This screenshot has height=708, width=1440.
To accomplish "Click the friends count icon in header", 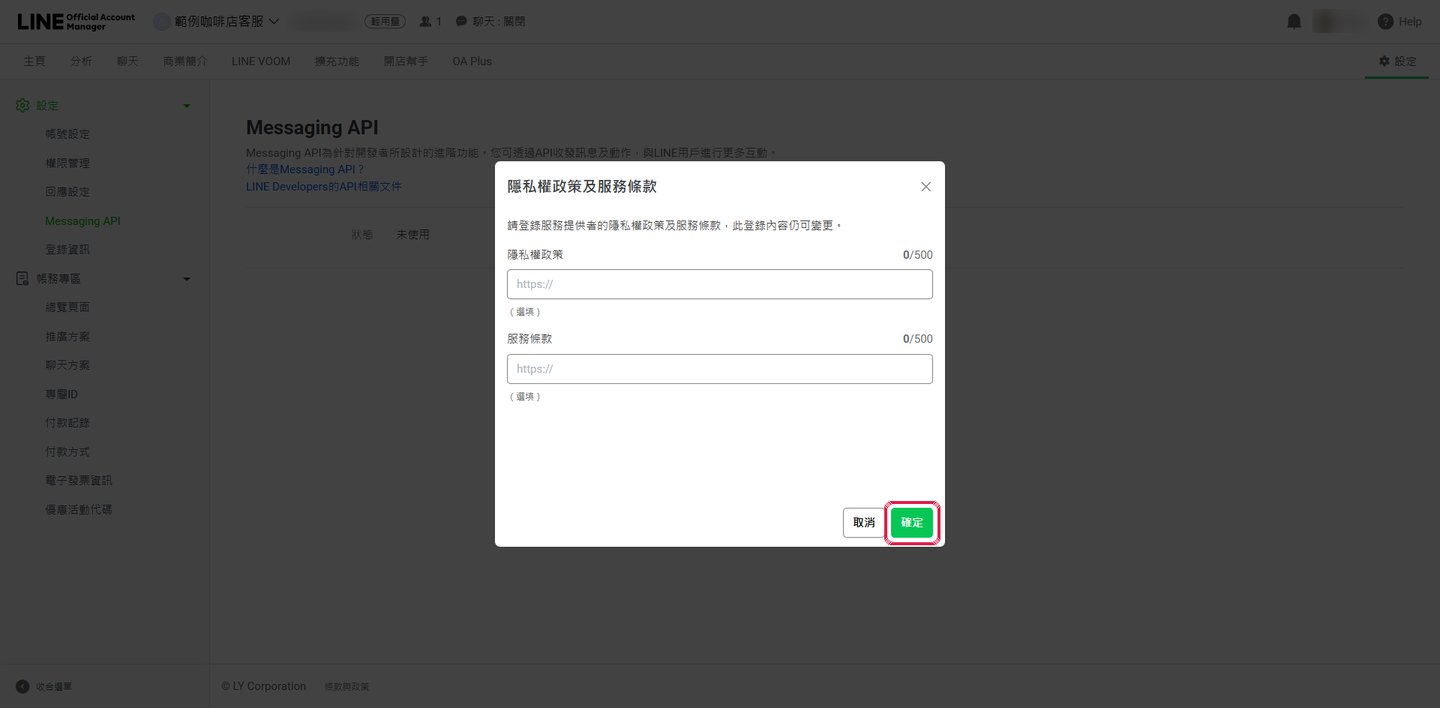I will (x=425, y=21).
